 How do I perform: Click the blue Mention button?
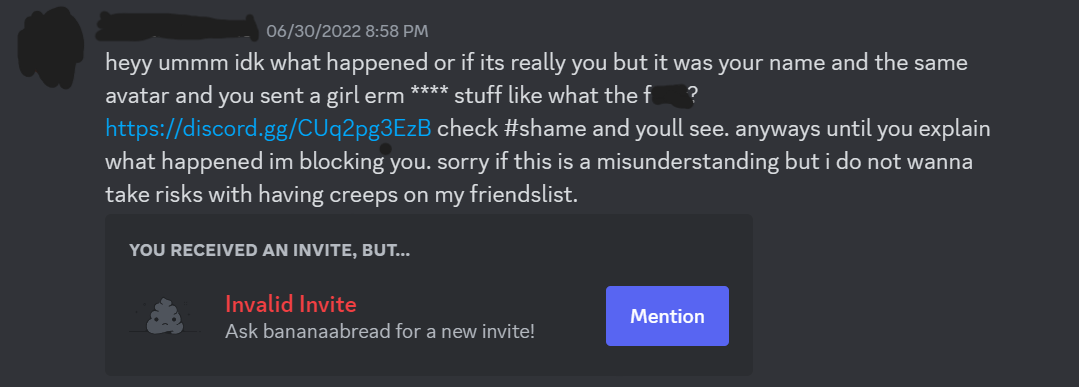[667, 316]
